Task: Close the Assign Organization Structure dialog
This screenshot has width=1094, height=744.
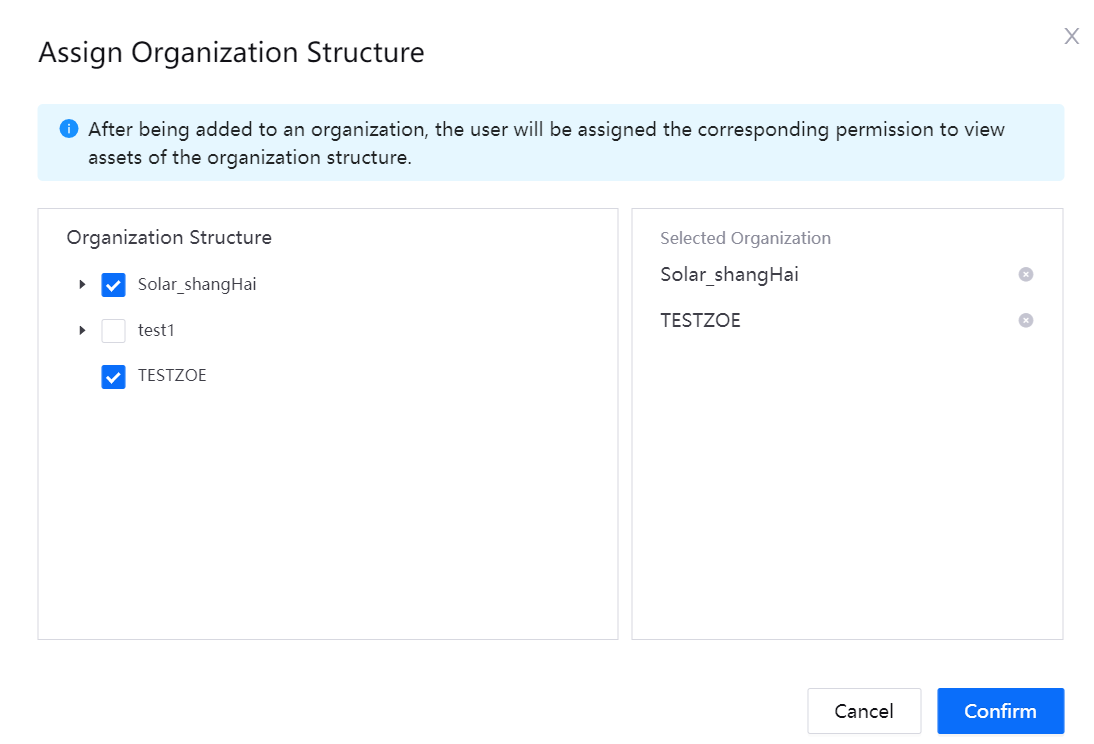Action: coord(1071,37)
